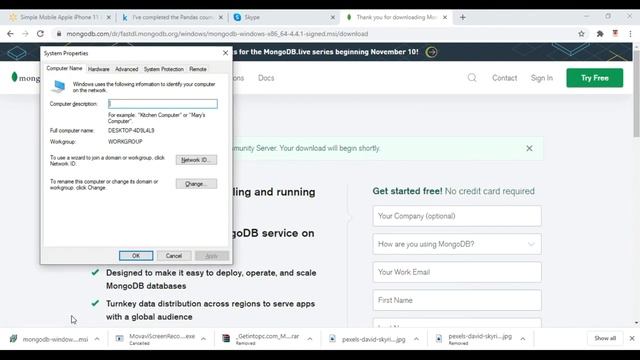Bookmark this page with star icon
640x360 pixels.
click(x=581, y=34)
